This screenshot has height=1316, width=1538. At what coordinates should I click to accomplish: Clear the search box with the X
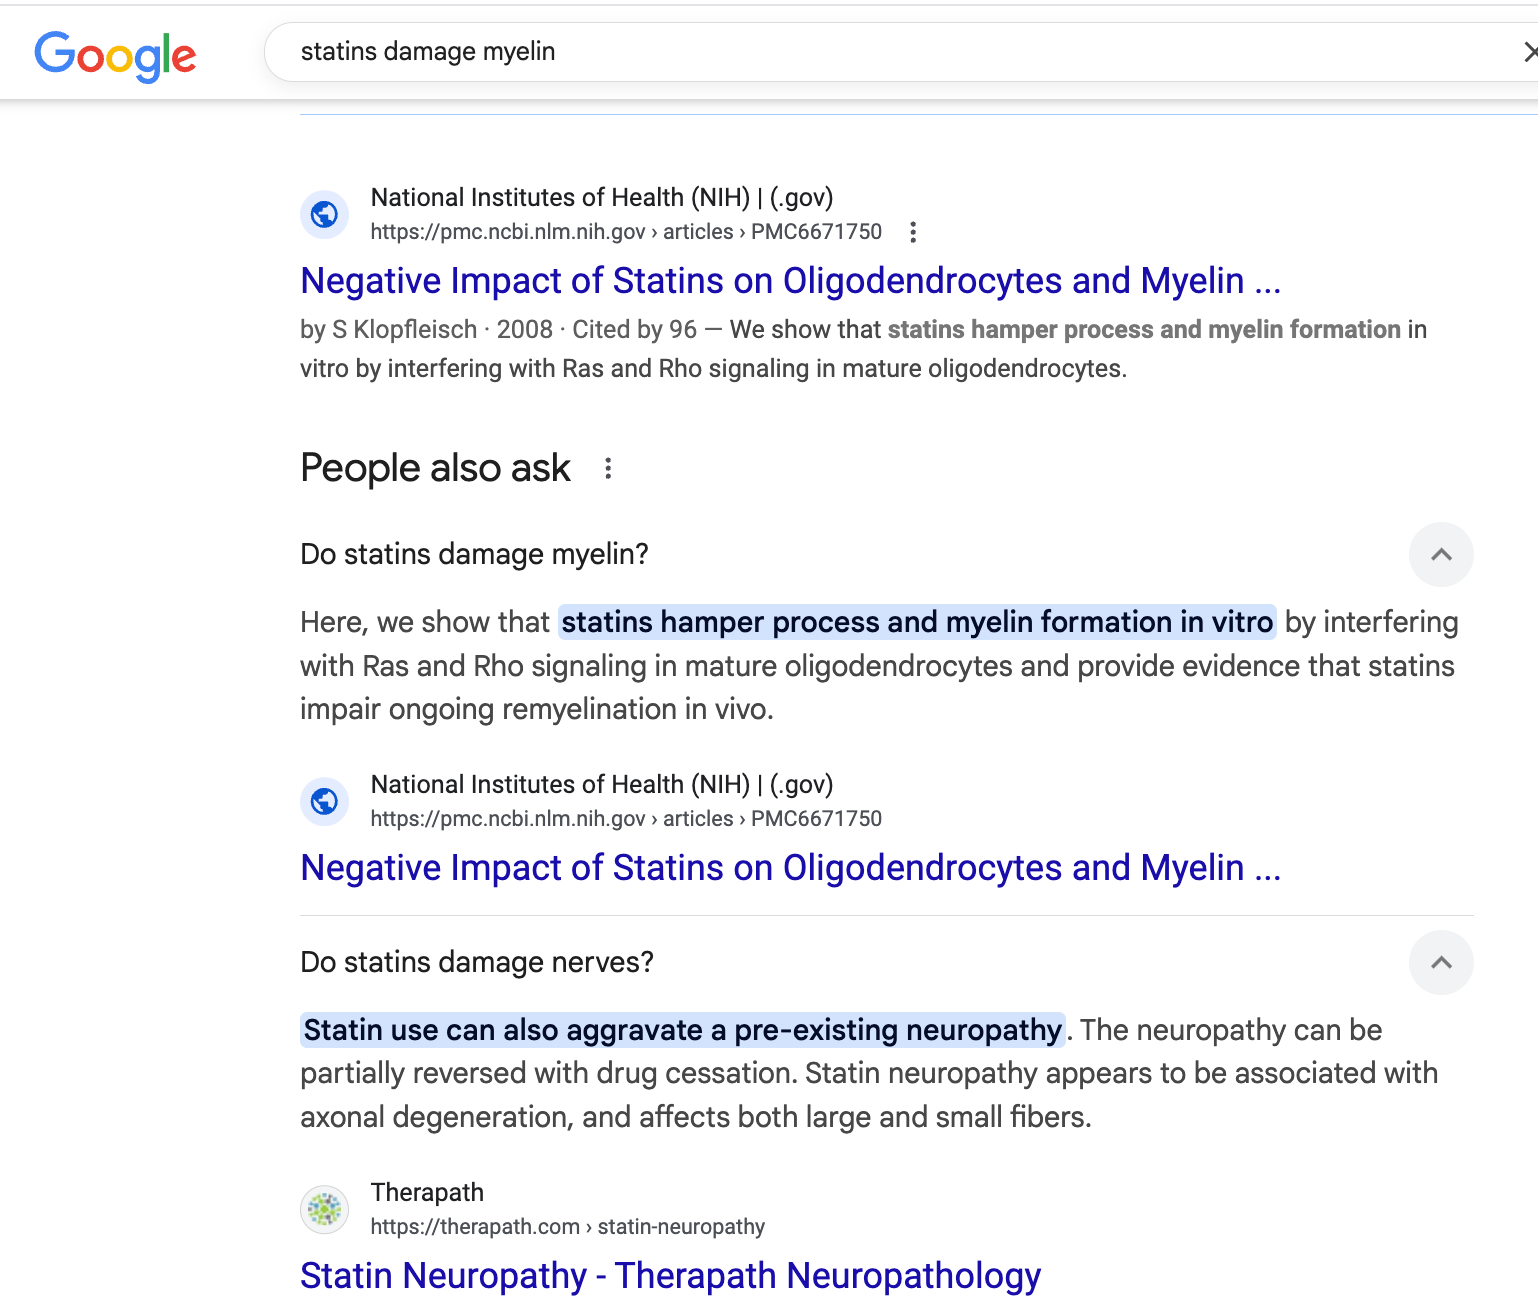click(1528, 52)
